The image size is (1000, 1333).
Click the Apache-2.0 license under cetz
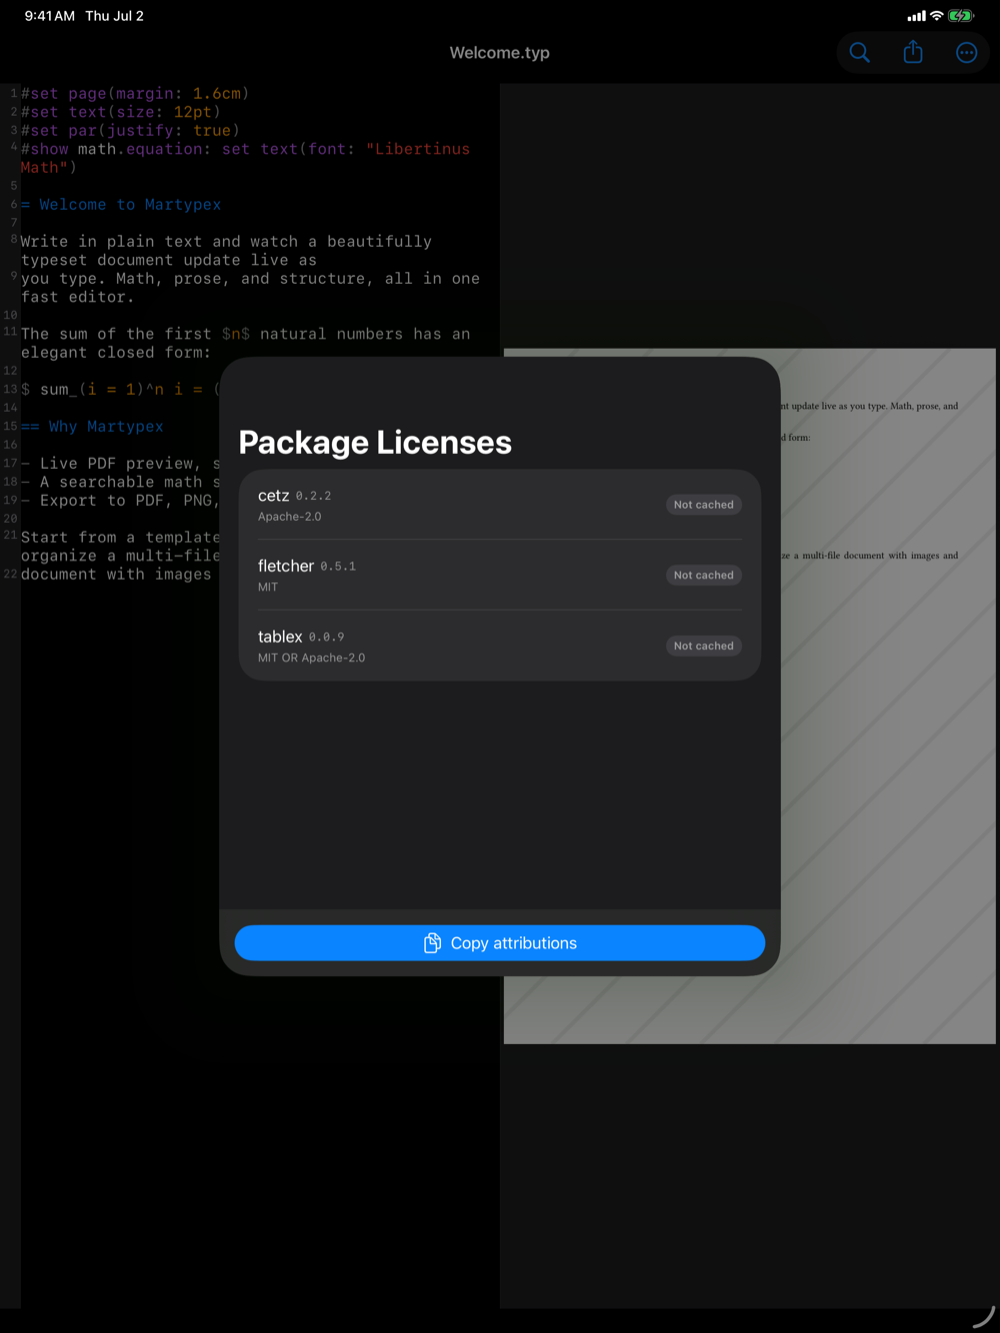(x=290, y=517)
